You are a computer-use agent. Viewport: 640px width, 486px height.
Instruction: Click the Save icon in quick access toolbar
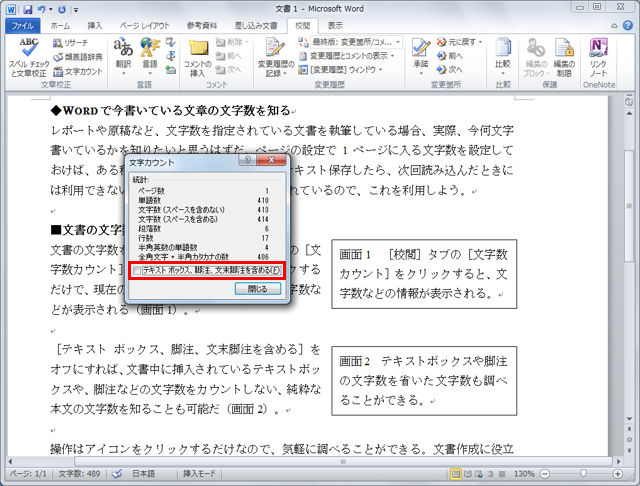(27, 9)
